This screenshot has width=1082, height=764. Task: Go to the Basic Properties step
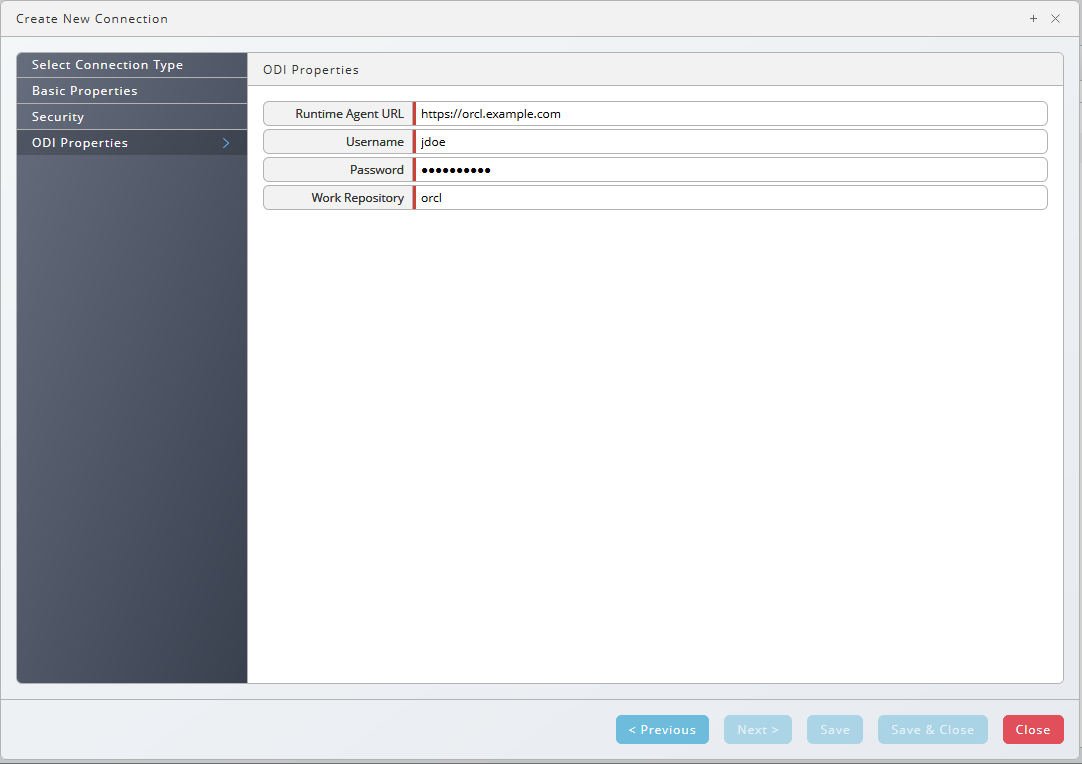[132, 91]
